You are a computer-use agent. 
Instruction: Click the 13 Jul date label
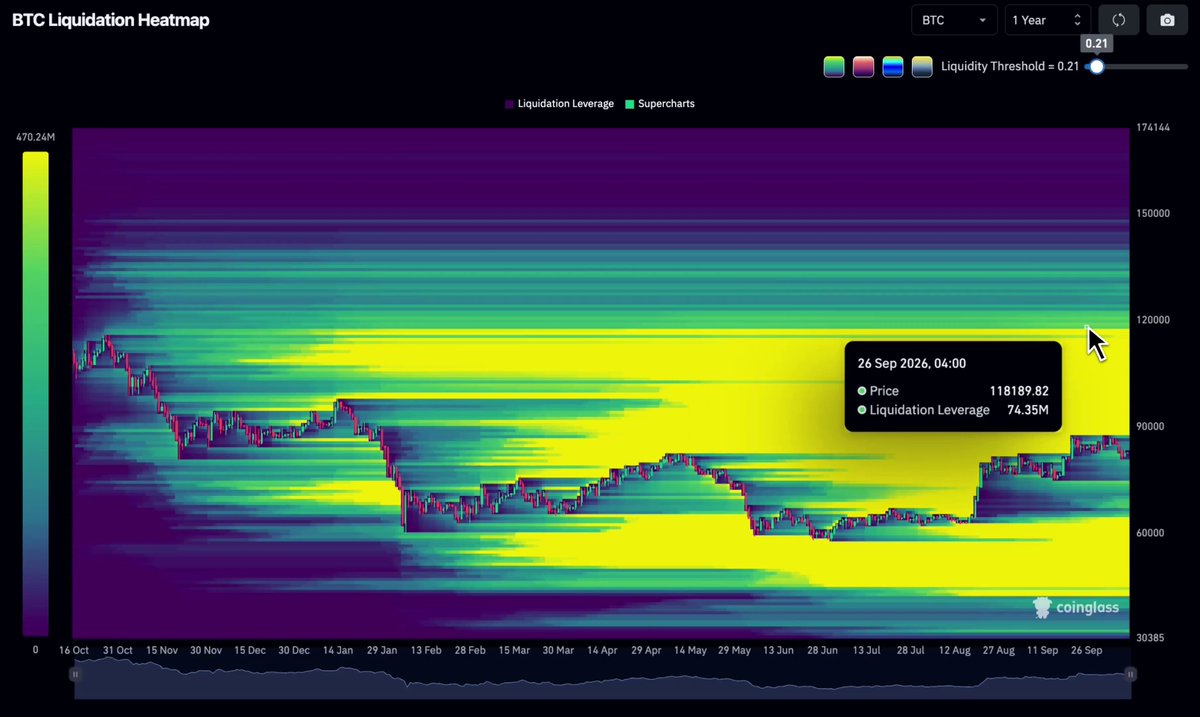click(x=867, y=650)
